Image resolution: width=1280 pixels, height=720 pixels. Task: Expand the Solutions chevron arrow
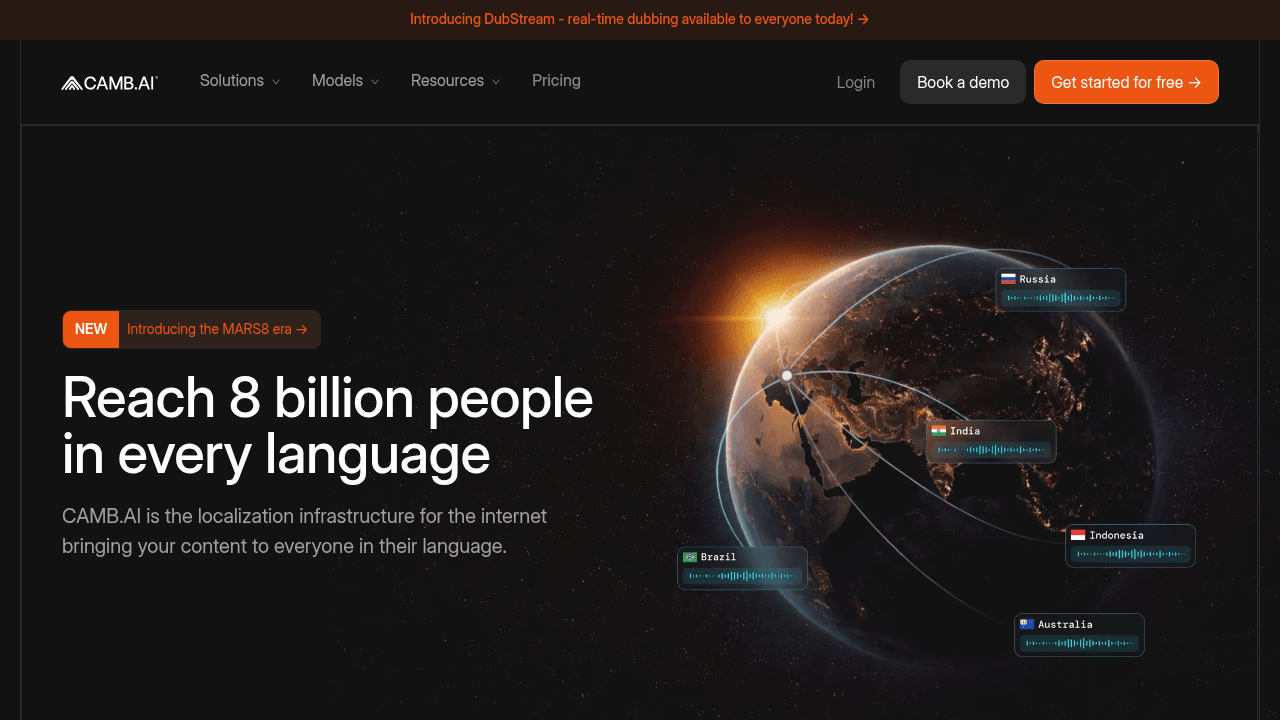click(276, 82)
